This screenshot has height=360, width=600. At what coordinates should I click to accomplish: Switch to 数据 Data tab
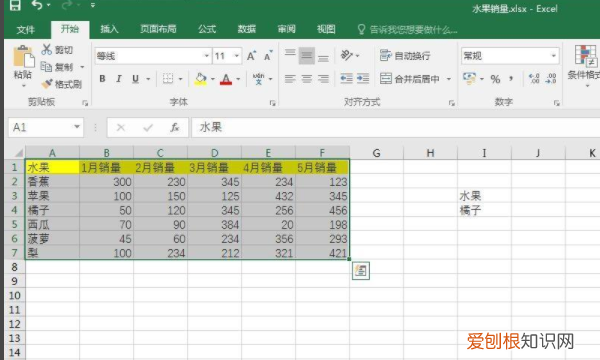[247, 29]
